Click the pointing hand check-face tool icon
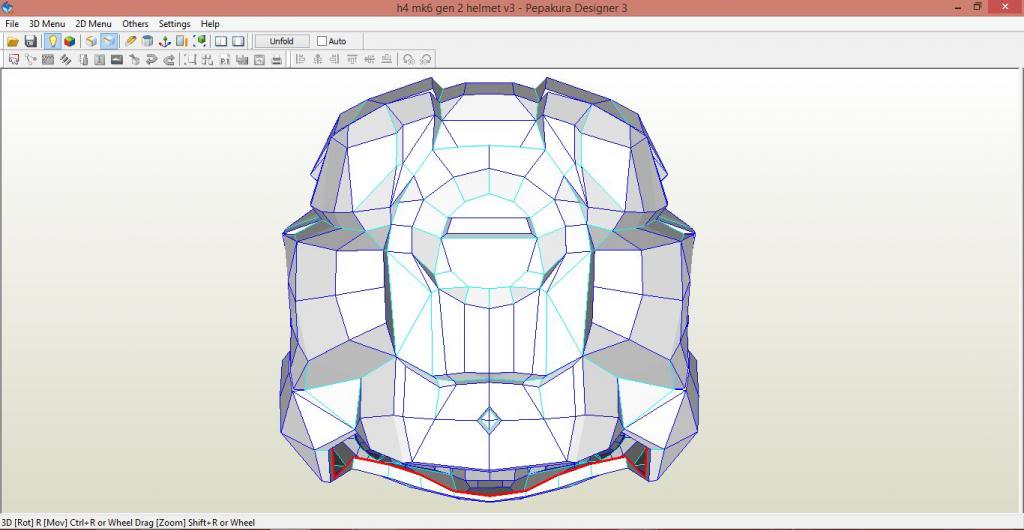The width and height of the screenshot is (1024, 530). pos(135,59)
